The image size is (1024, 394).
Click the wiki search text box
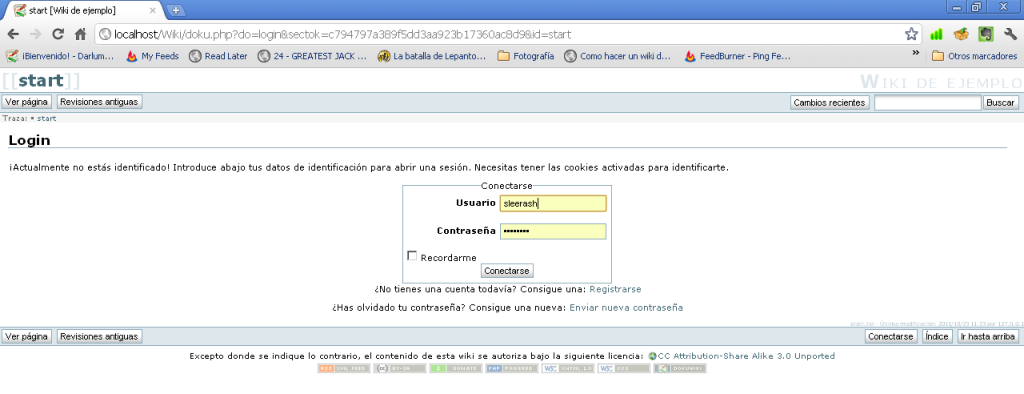pyautogui.click(x=927, y=103)
